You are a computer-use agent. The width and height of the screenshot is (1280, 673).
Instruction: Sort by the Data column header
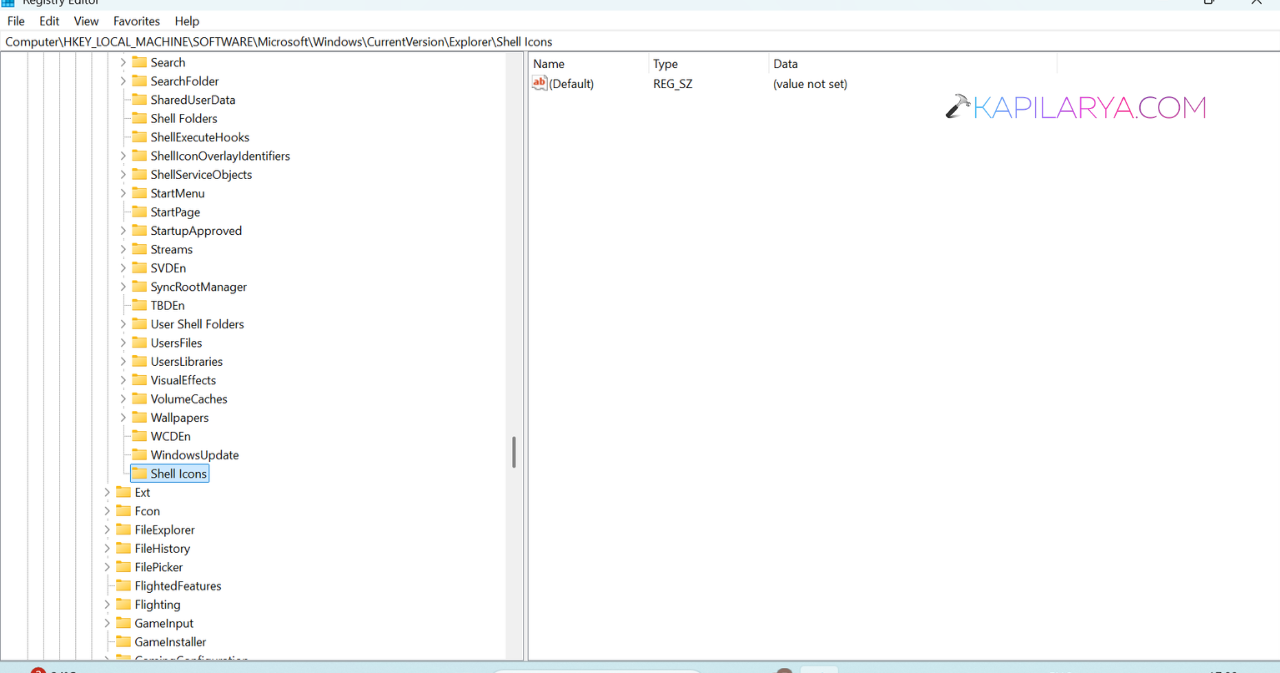click(913, 64)
